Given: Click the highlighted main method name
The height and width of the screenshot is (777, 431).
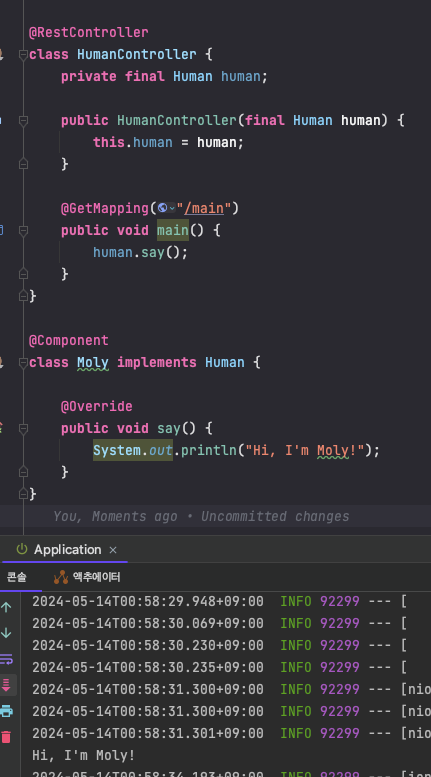Looking at the screenshot, I should [x=173, y=230].
